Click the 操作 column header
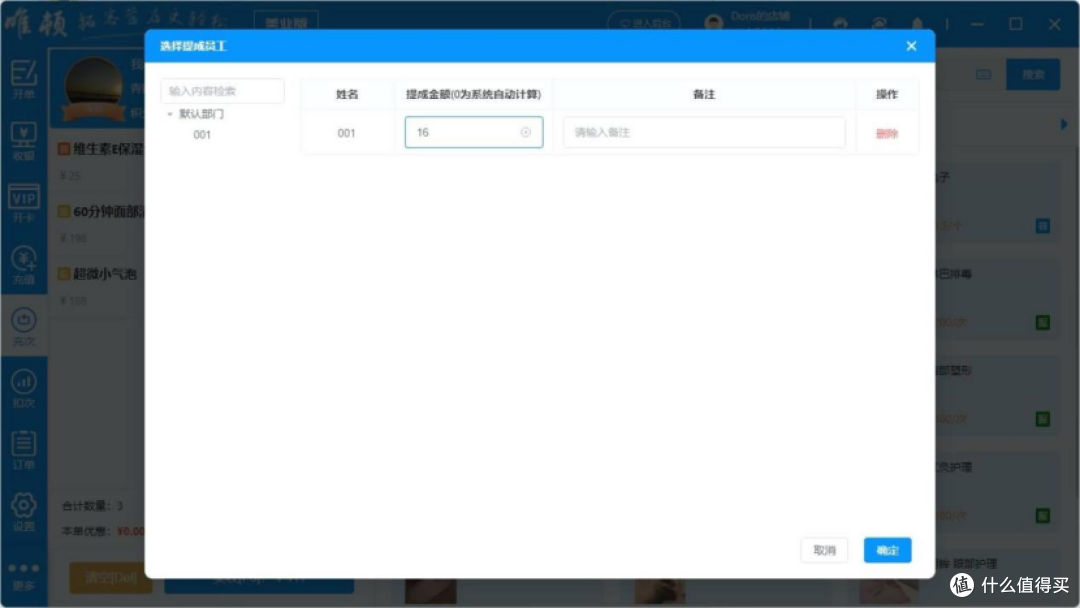The width and height of the screenshot is (1080, 608). (886, 94)
